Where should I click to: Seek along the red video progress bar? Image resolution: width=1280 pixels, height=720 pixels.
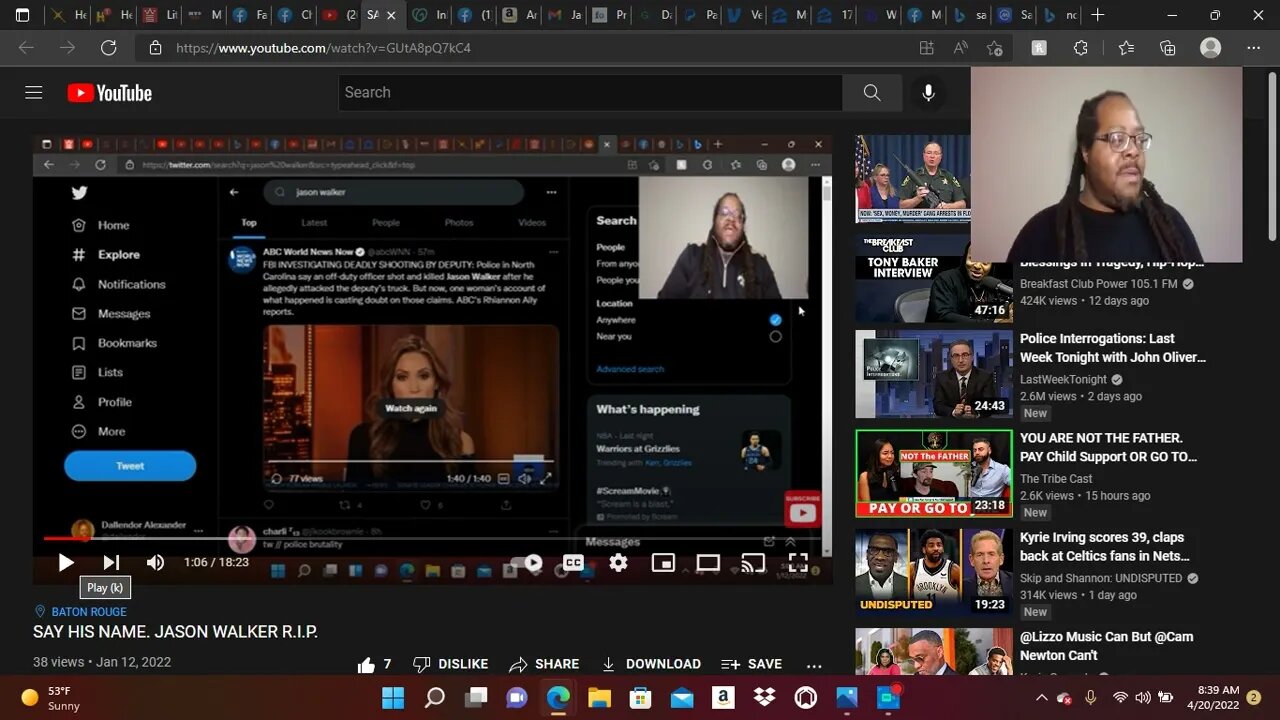coord(432,538)
